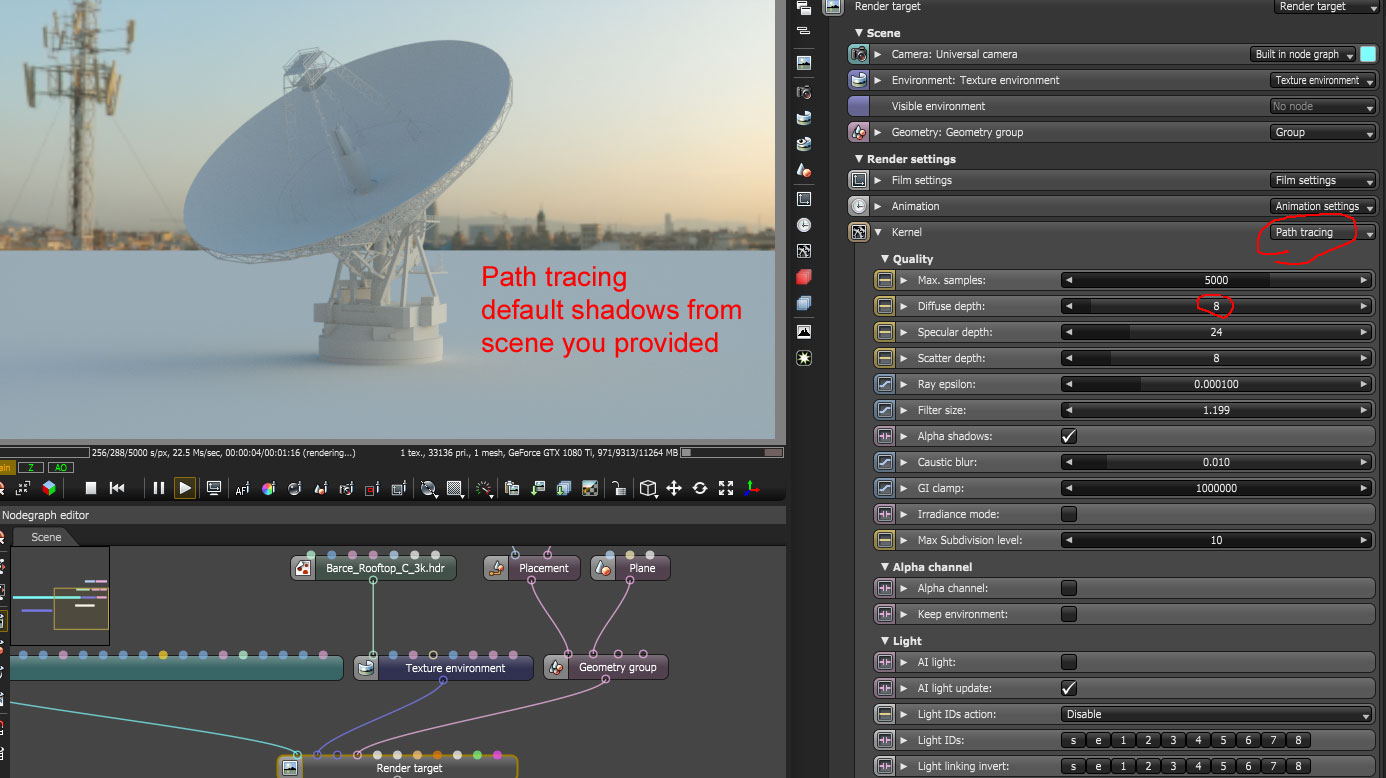1386x778 pixels.
Task: Switch to the Z render pass tab
Action: 31,467
